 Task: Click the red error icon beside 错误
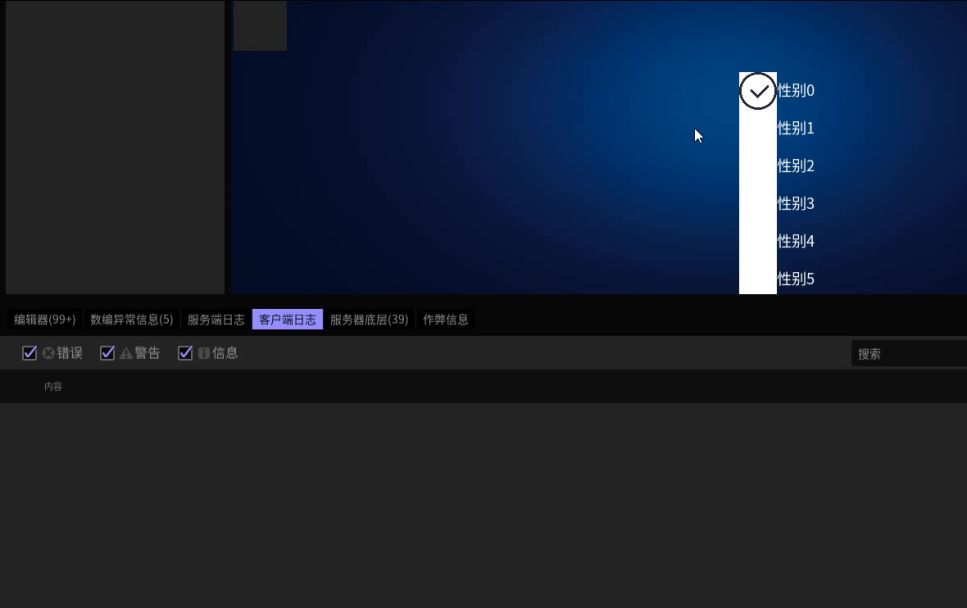(48, 353)
